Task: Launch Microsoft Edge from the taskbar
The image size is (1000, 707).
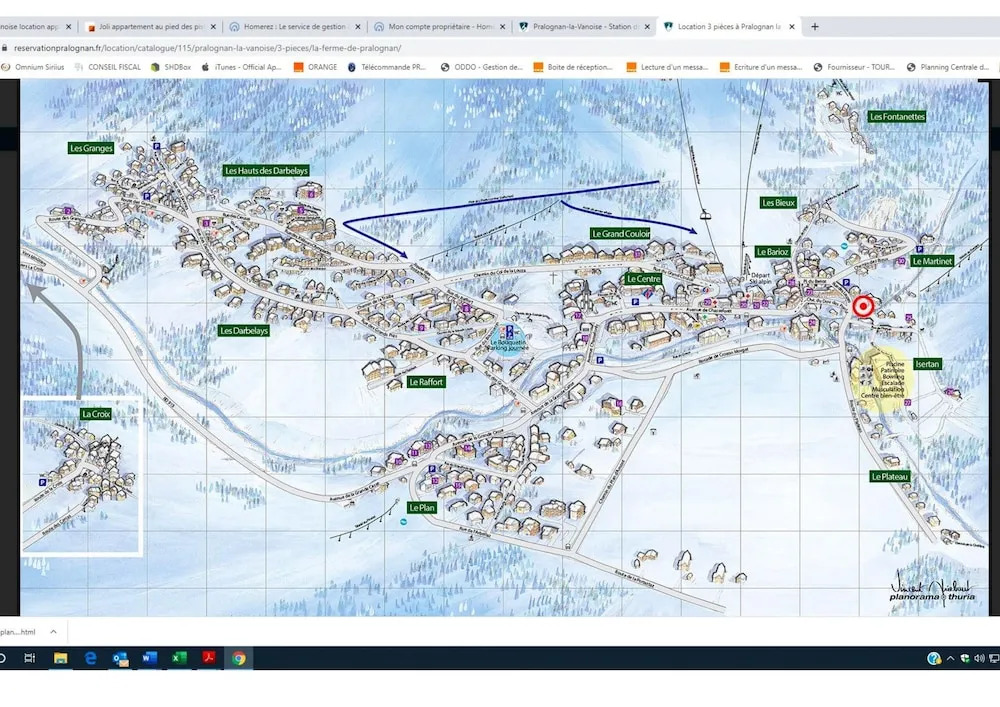Action: (90, 658)
